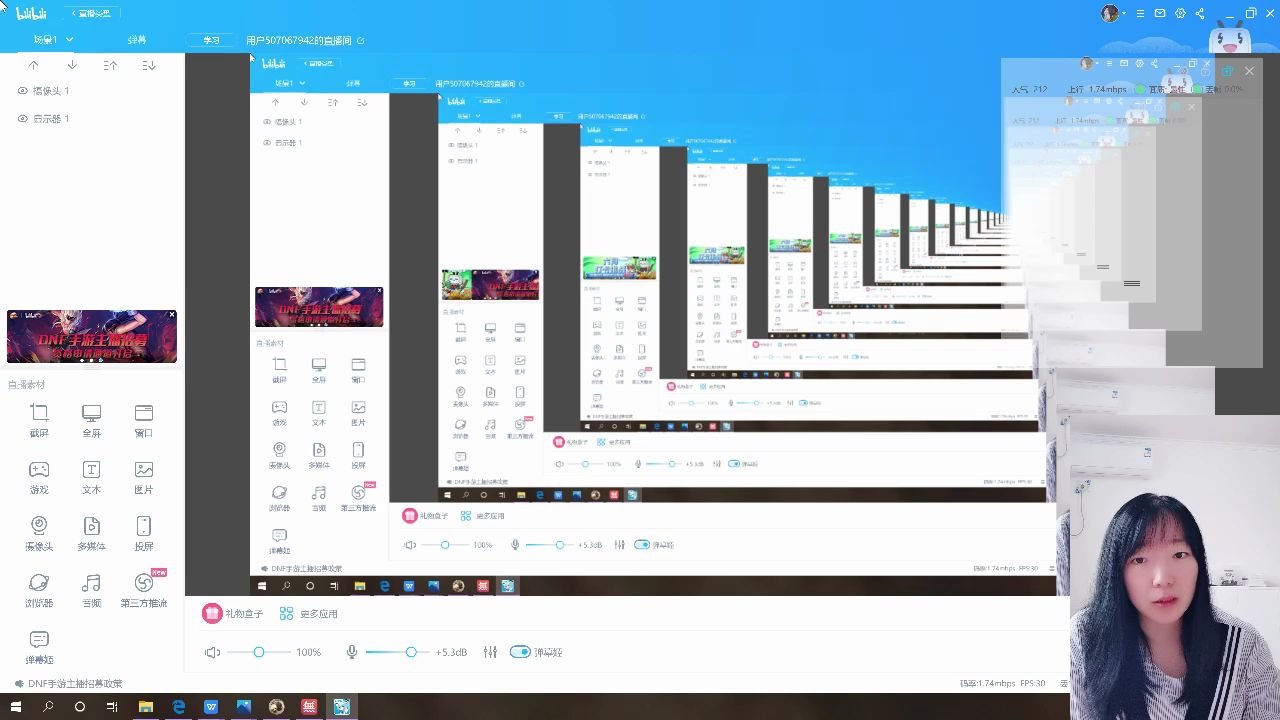Select the 显示器 1 source row

coord(92,119)
